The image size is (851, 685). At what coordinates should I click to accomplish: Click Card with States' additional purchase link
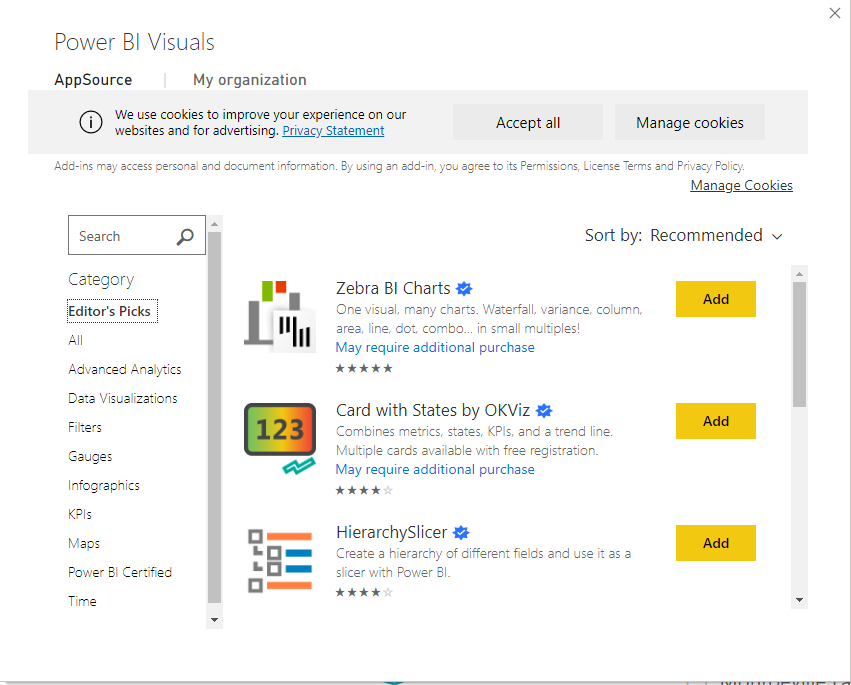pyautogui.click(x=435, y=470)
